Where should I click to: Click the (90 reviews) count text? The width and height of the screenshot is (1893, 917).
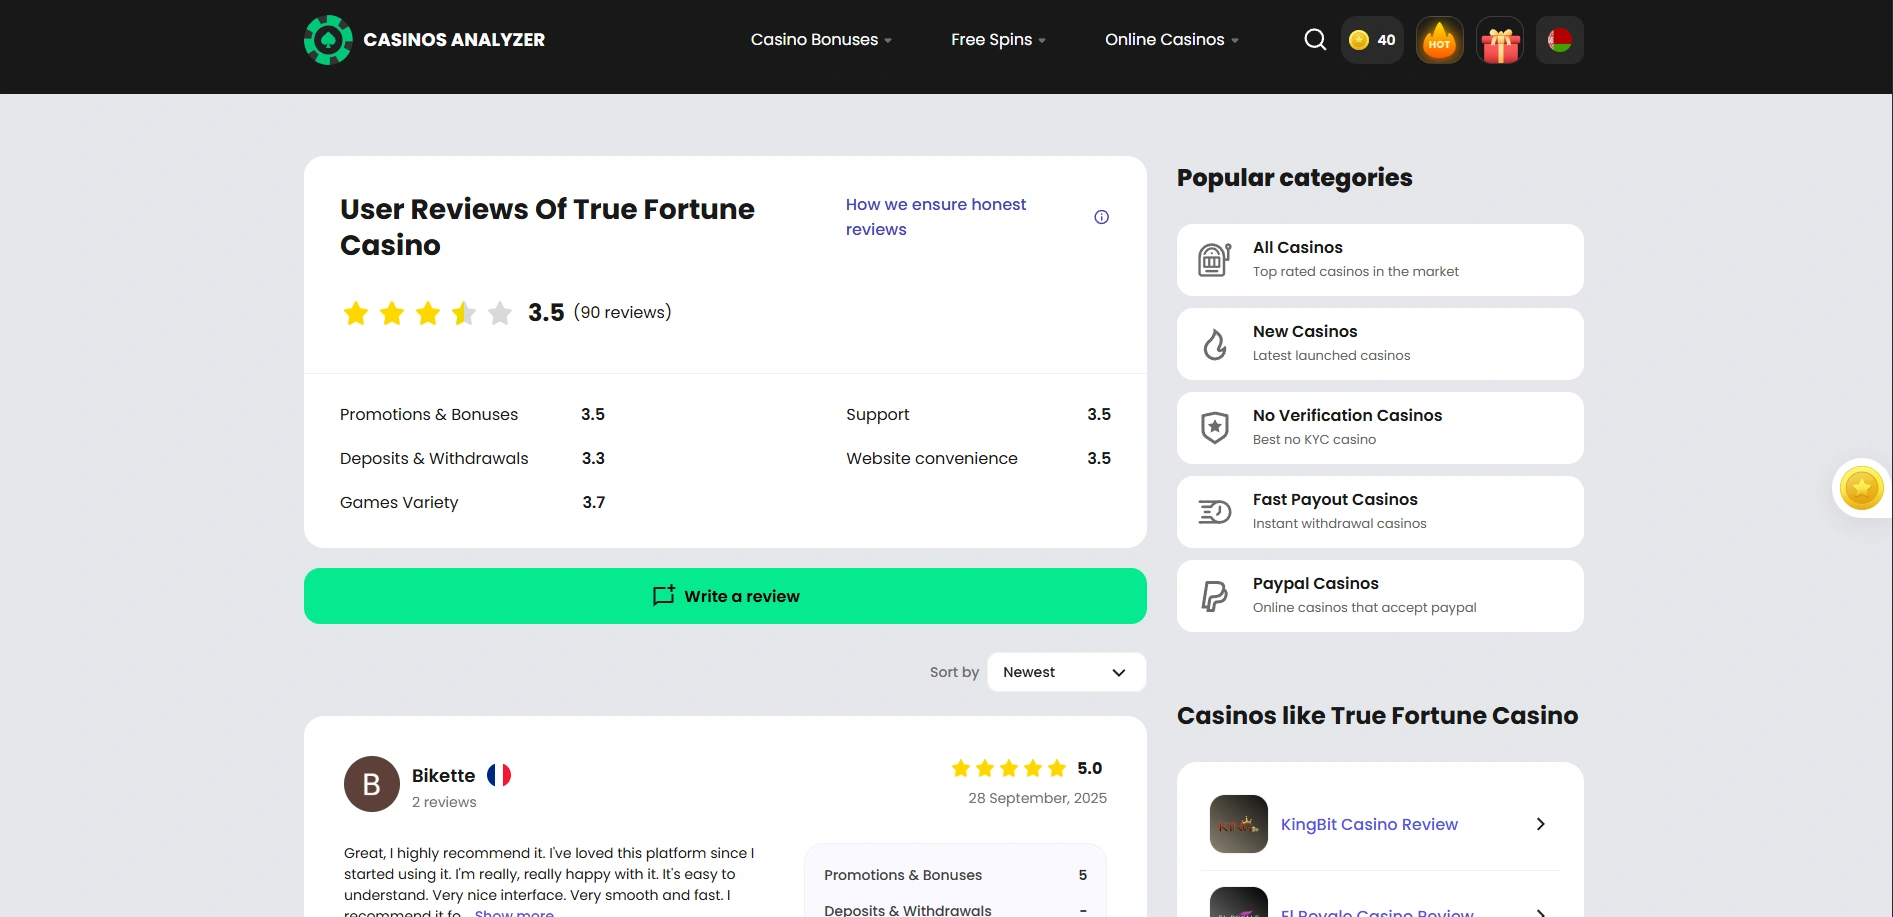(x=622, y=312)
